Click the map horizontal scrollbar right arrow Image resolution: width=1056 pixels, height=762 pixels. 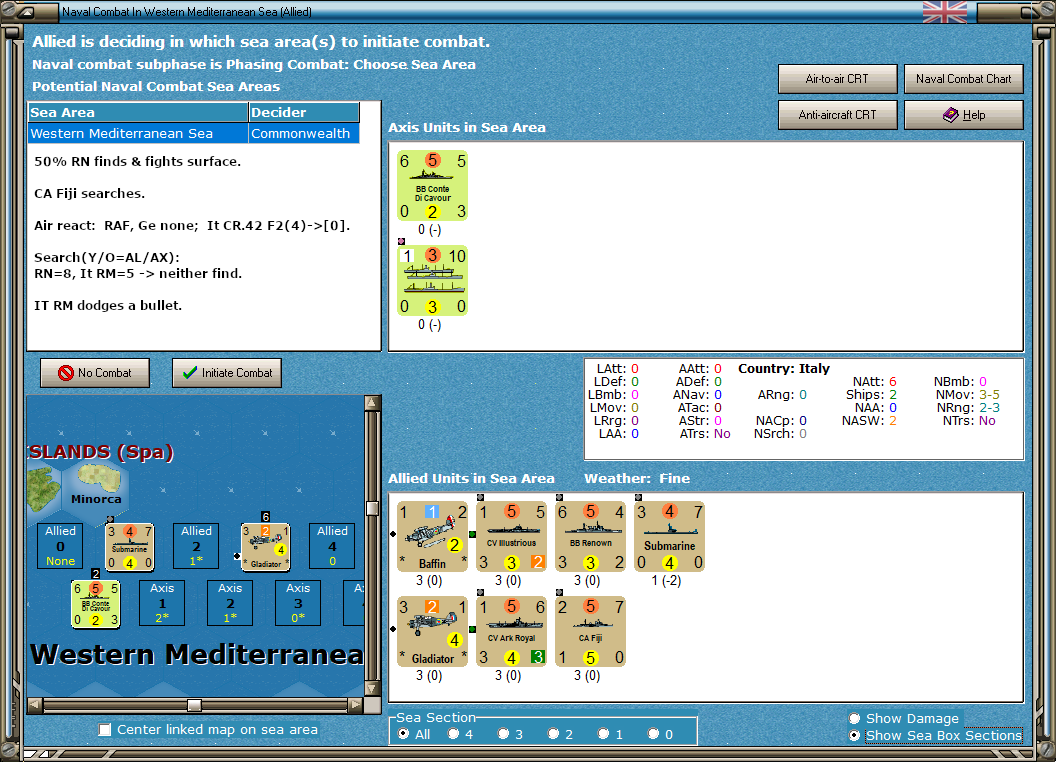tap(356, 705)
